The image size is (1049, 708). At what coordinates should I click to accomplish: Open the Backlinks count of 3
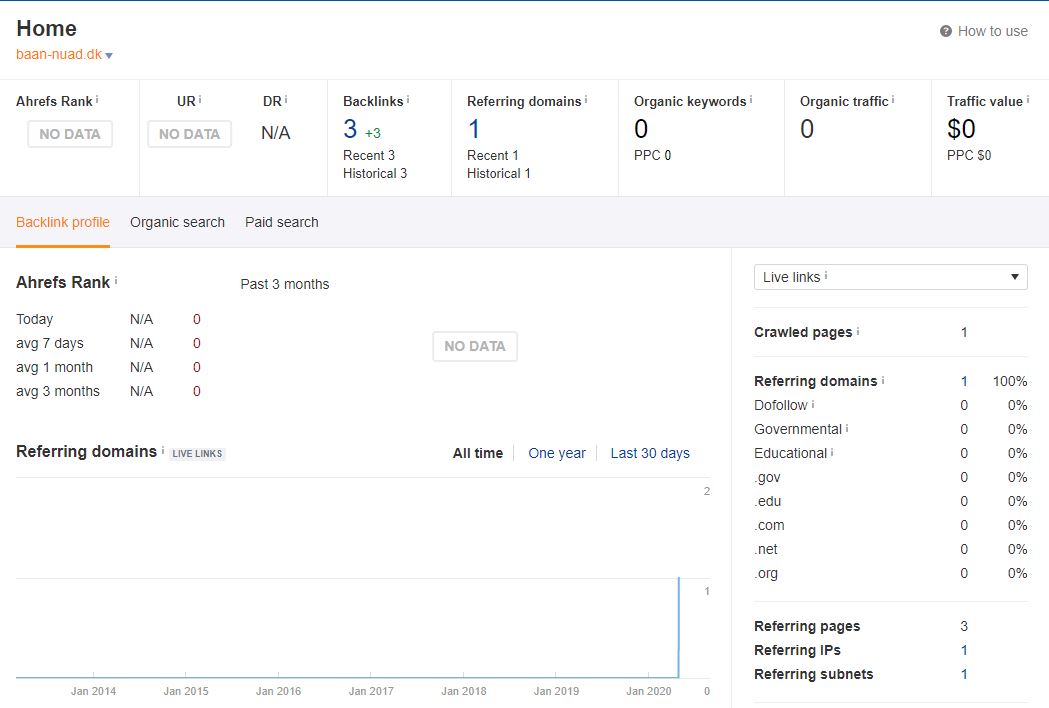[350, 129]
